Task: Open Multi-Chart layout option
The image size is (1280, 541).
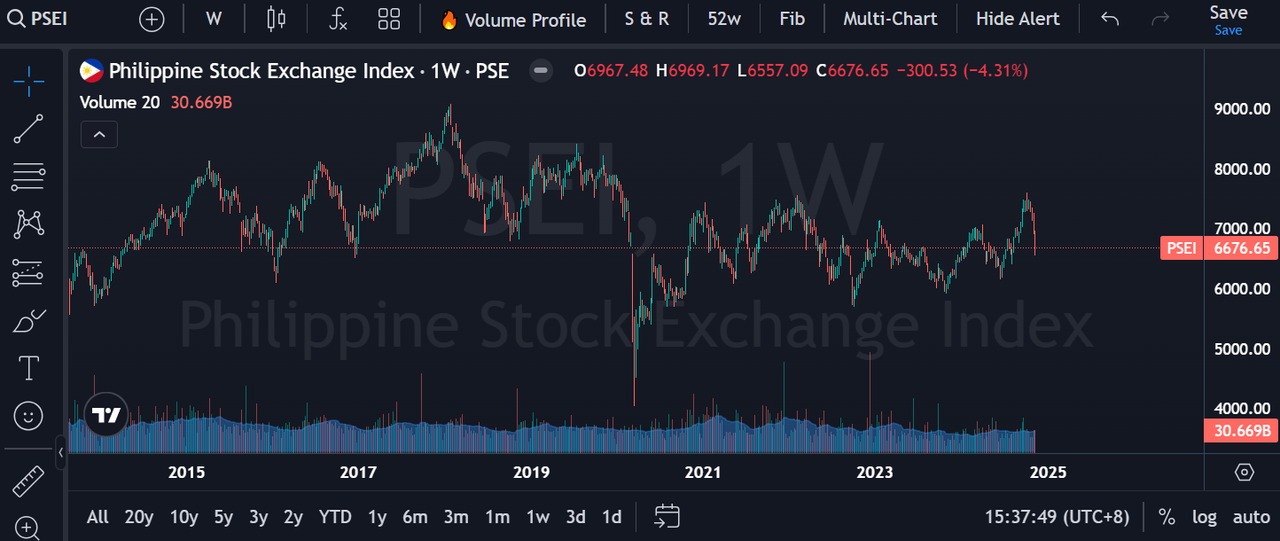Action: (890, 19)
